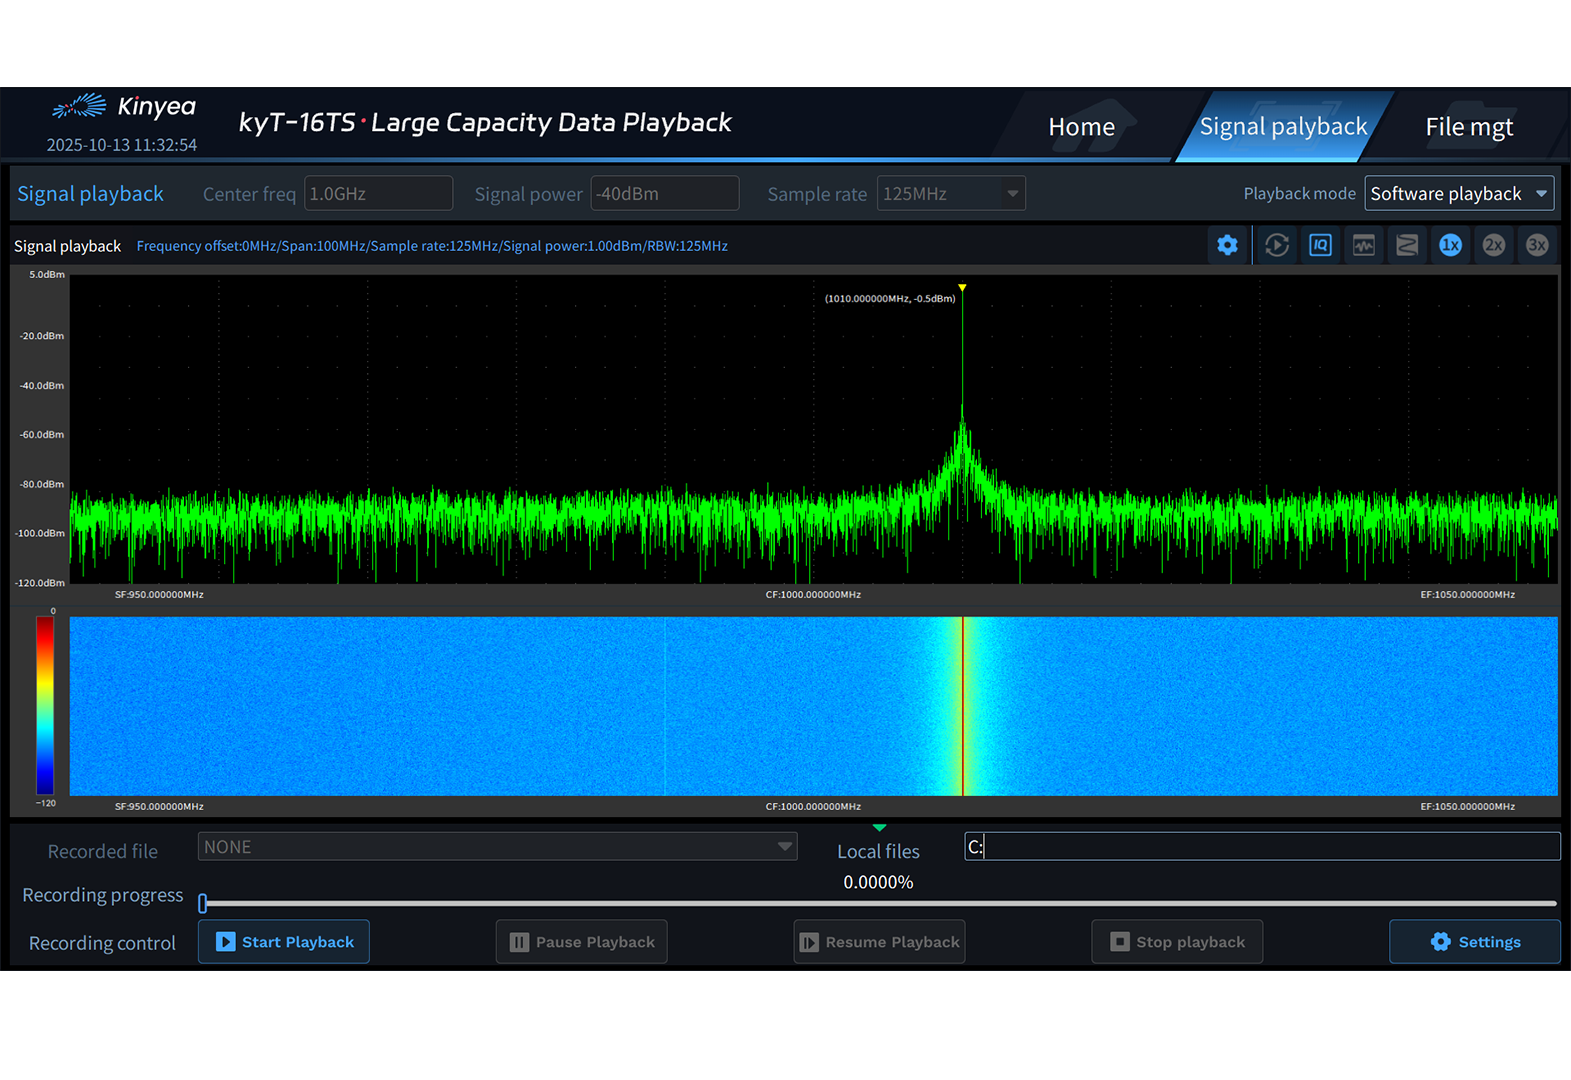
Task: Click the loop playback icon
Action: (1276, 245)
